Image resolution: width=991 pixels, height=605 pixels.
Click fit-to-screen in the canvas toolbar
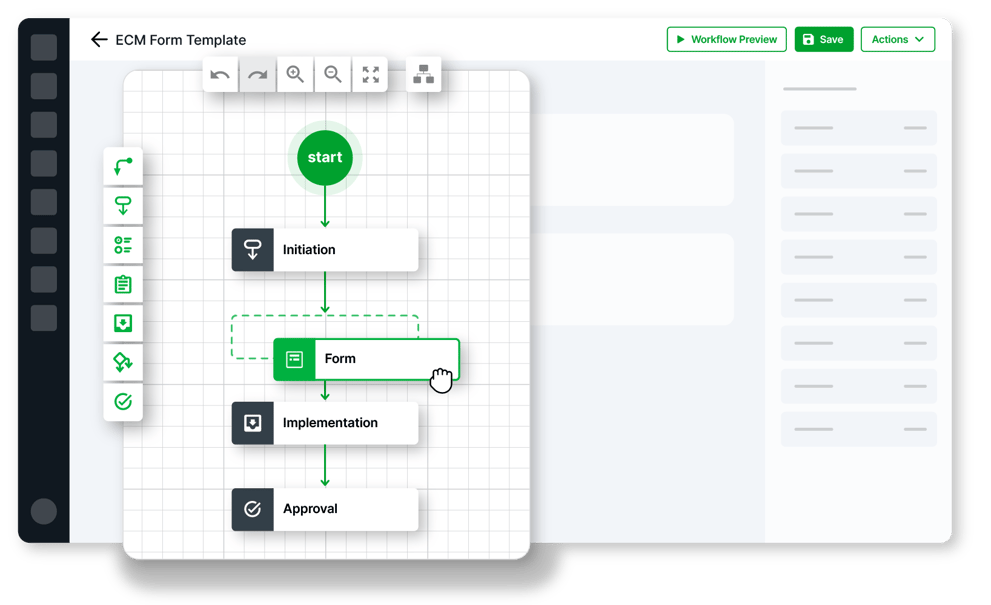tap(370, 73)
